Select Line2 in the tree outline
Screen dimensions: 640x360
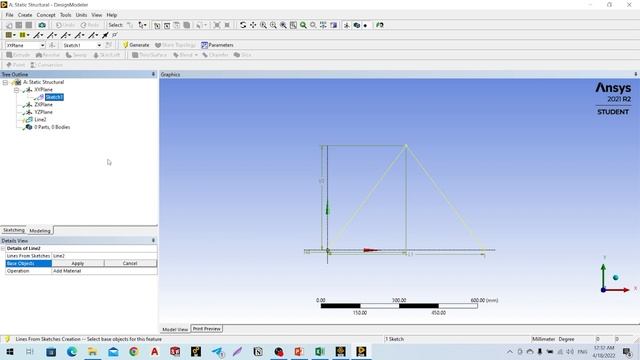pos(40,120)
